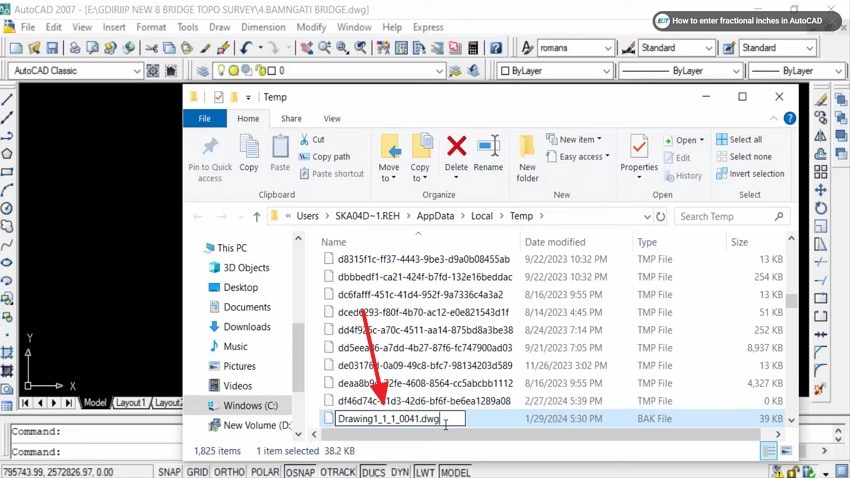
Task: Expand the New item dropdown
Action: pyautogui.click(x=575, y=139)
